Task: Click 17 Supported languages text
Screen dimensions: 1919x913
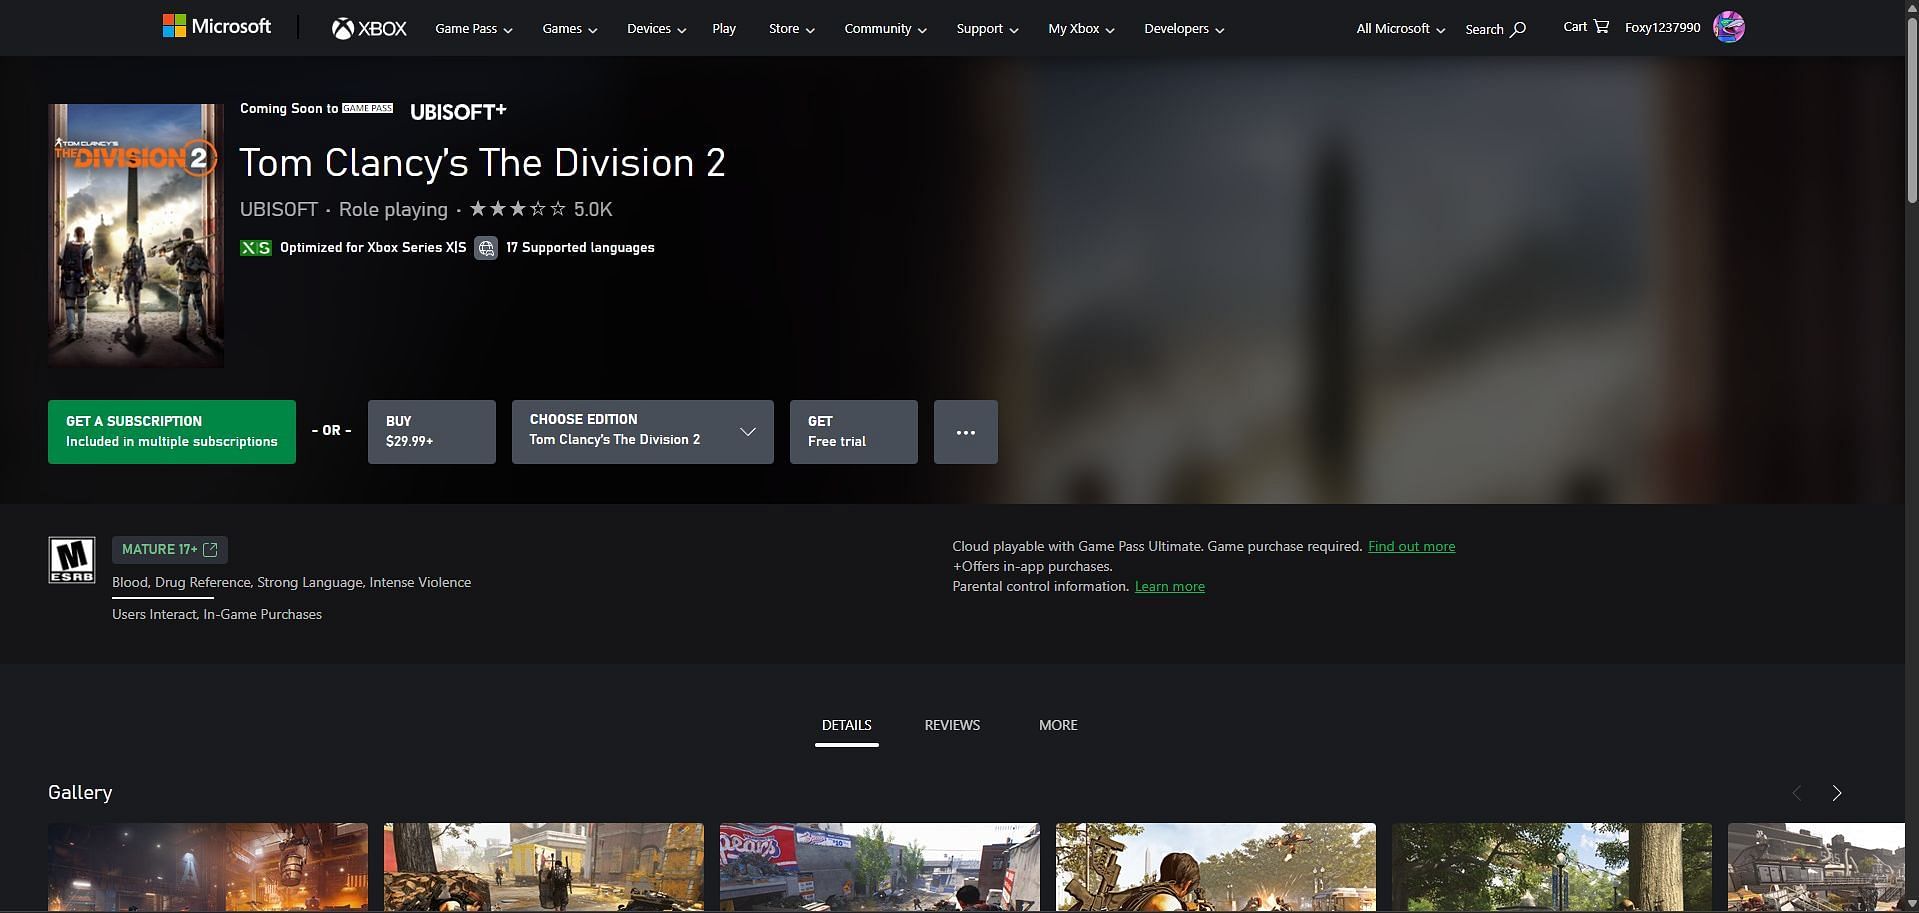Action: 580,247
